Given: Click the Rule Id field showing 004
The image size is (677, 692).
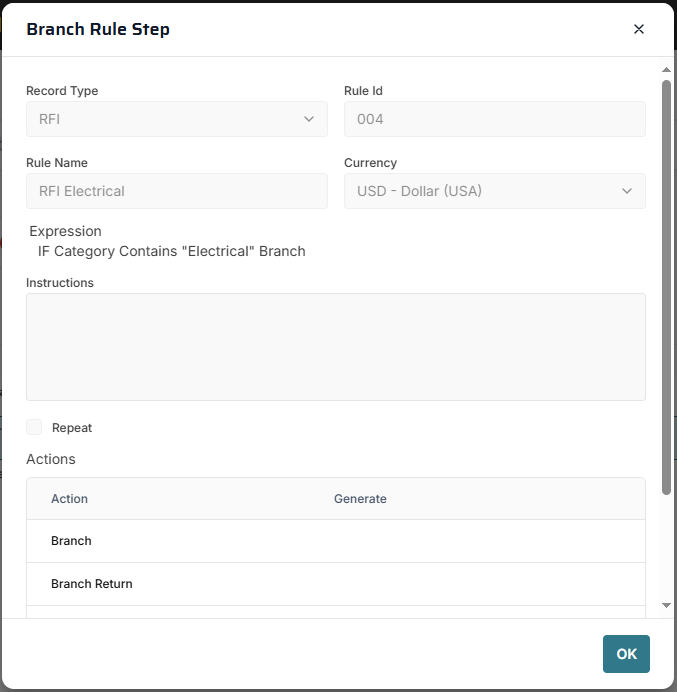Looking at the screenshot, I should [x=494, y=119].
